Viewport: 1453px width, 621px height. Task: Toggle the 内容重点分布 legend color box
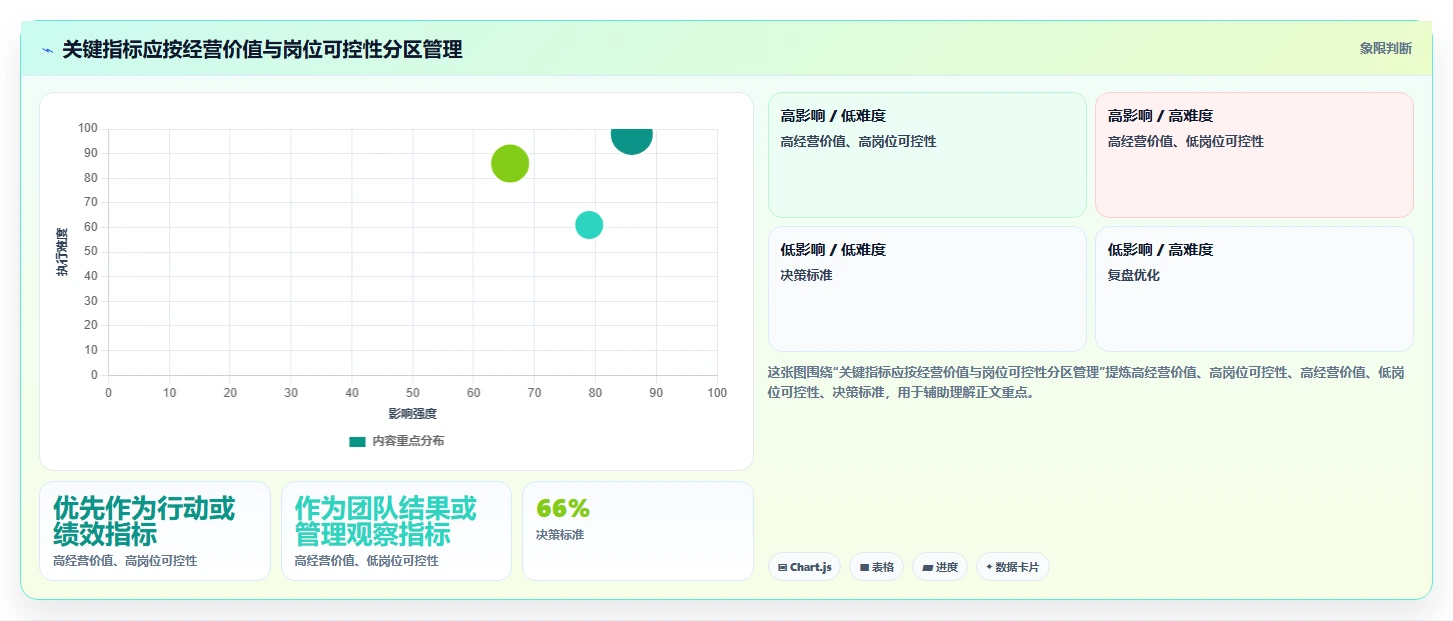coord(357,441)
